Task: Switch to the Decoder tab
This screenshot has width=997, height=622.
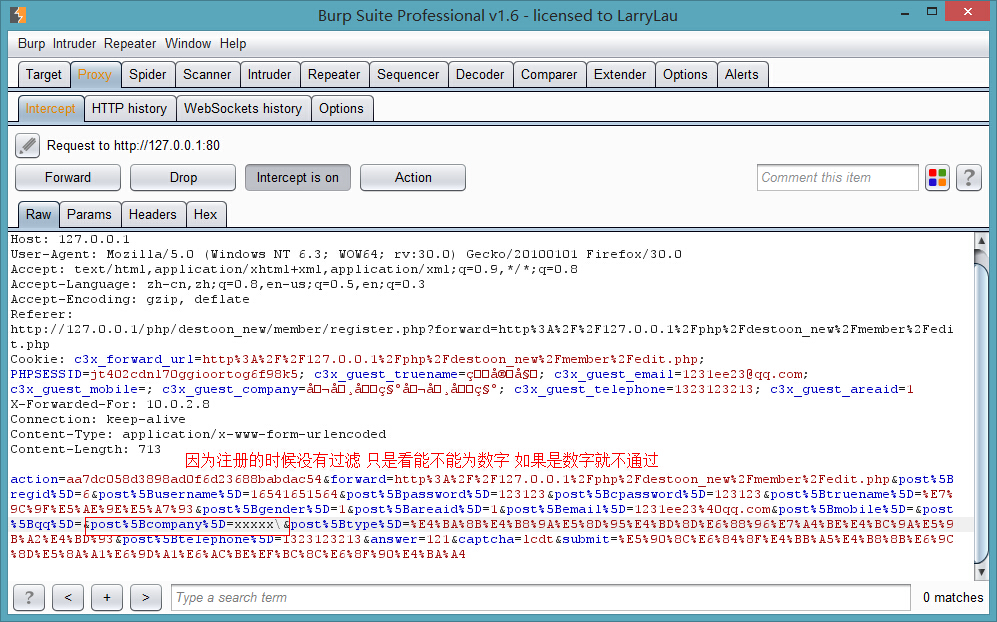Action: click(480, 74)
